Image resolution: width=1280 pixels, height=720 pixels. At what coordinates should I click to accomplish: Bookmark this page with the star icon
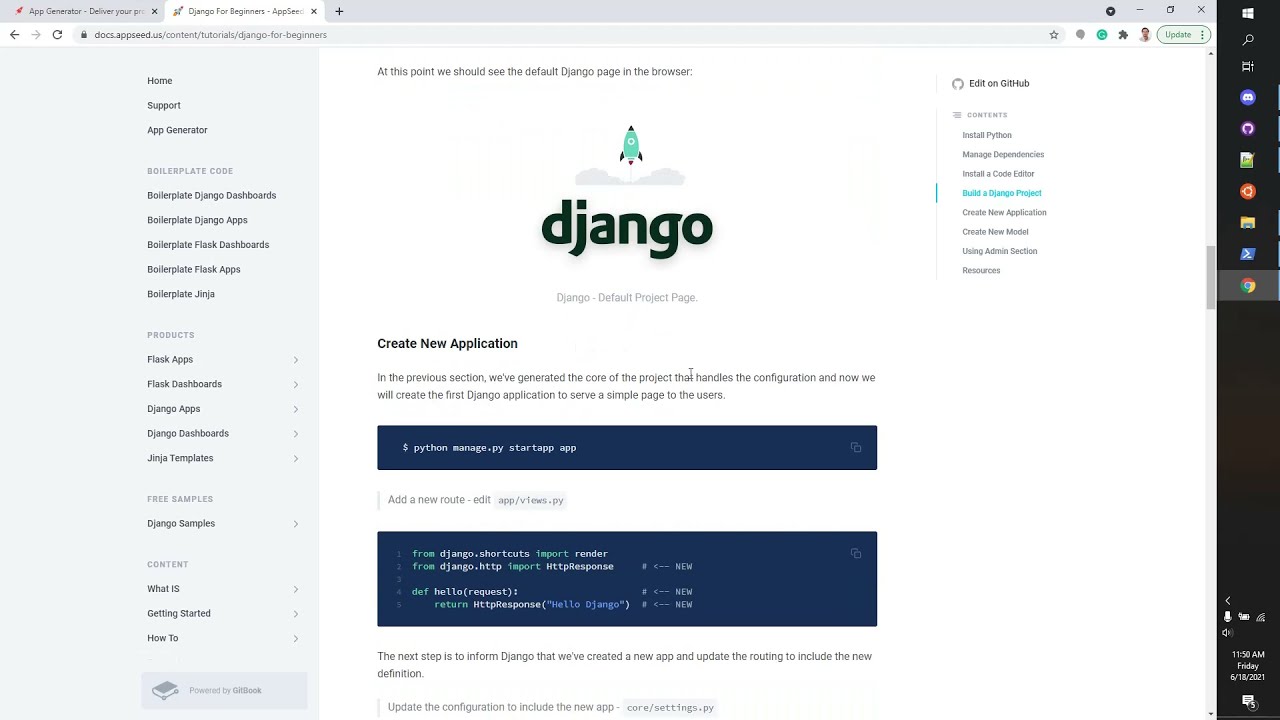point(1054,34)
